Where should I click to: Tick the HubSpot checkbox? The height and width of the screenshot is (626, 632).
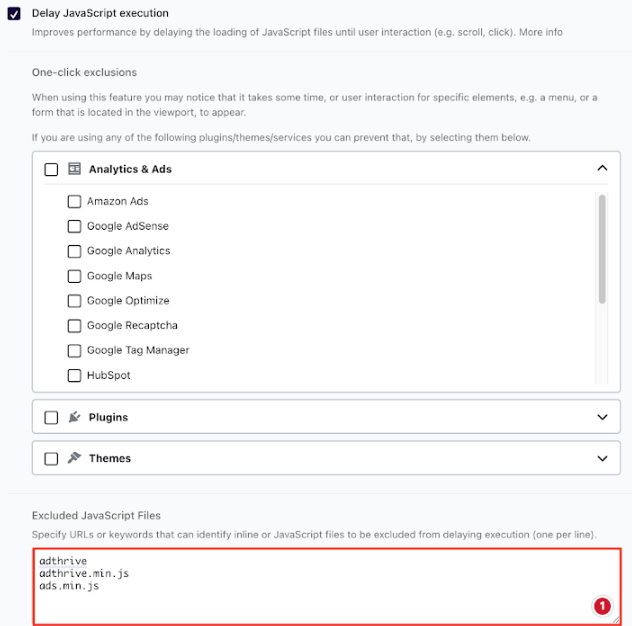tap(74, 375)
